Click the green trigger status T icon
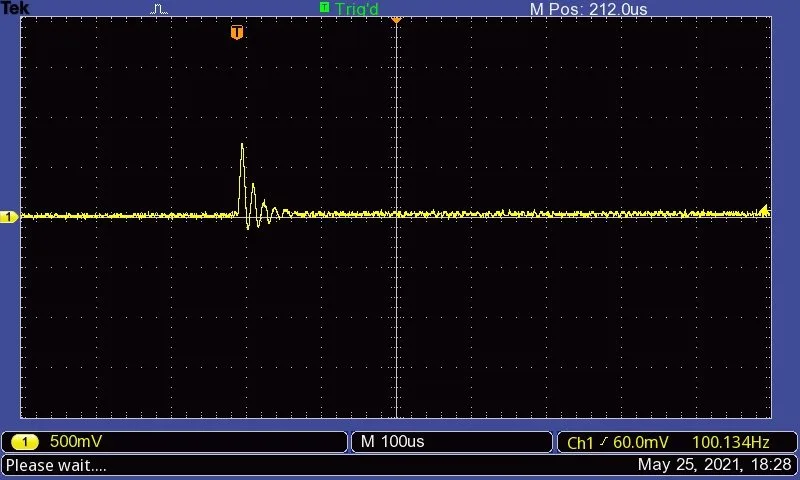Viewport: 800px width, 480px height. pos(324,8)
